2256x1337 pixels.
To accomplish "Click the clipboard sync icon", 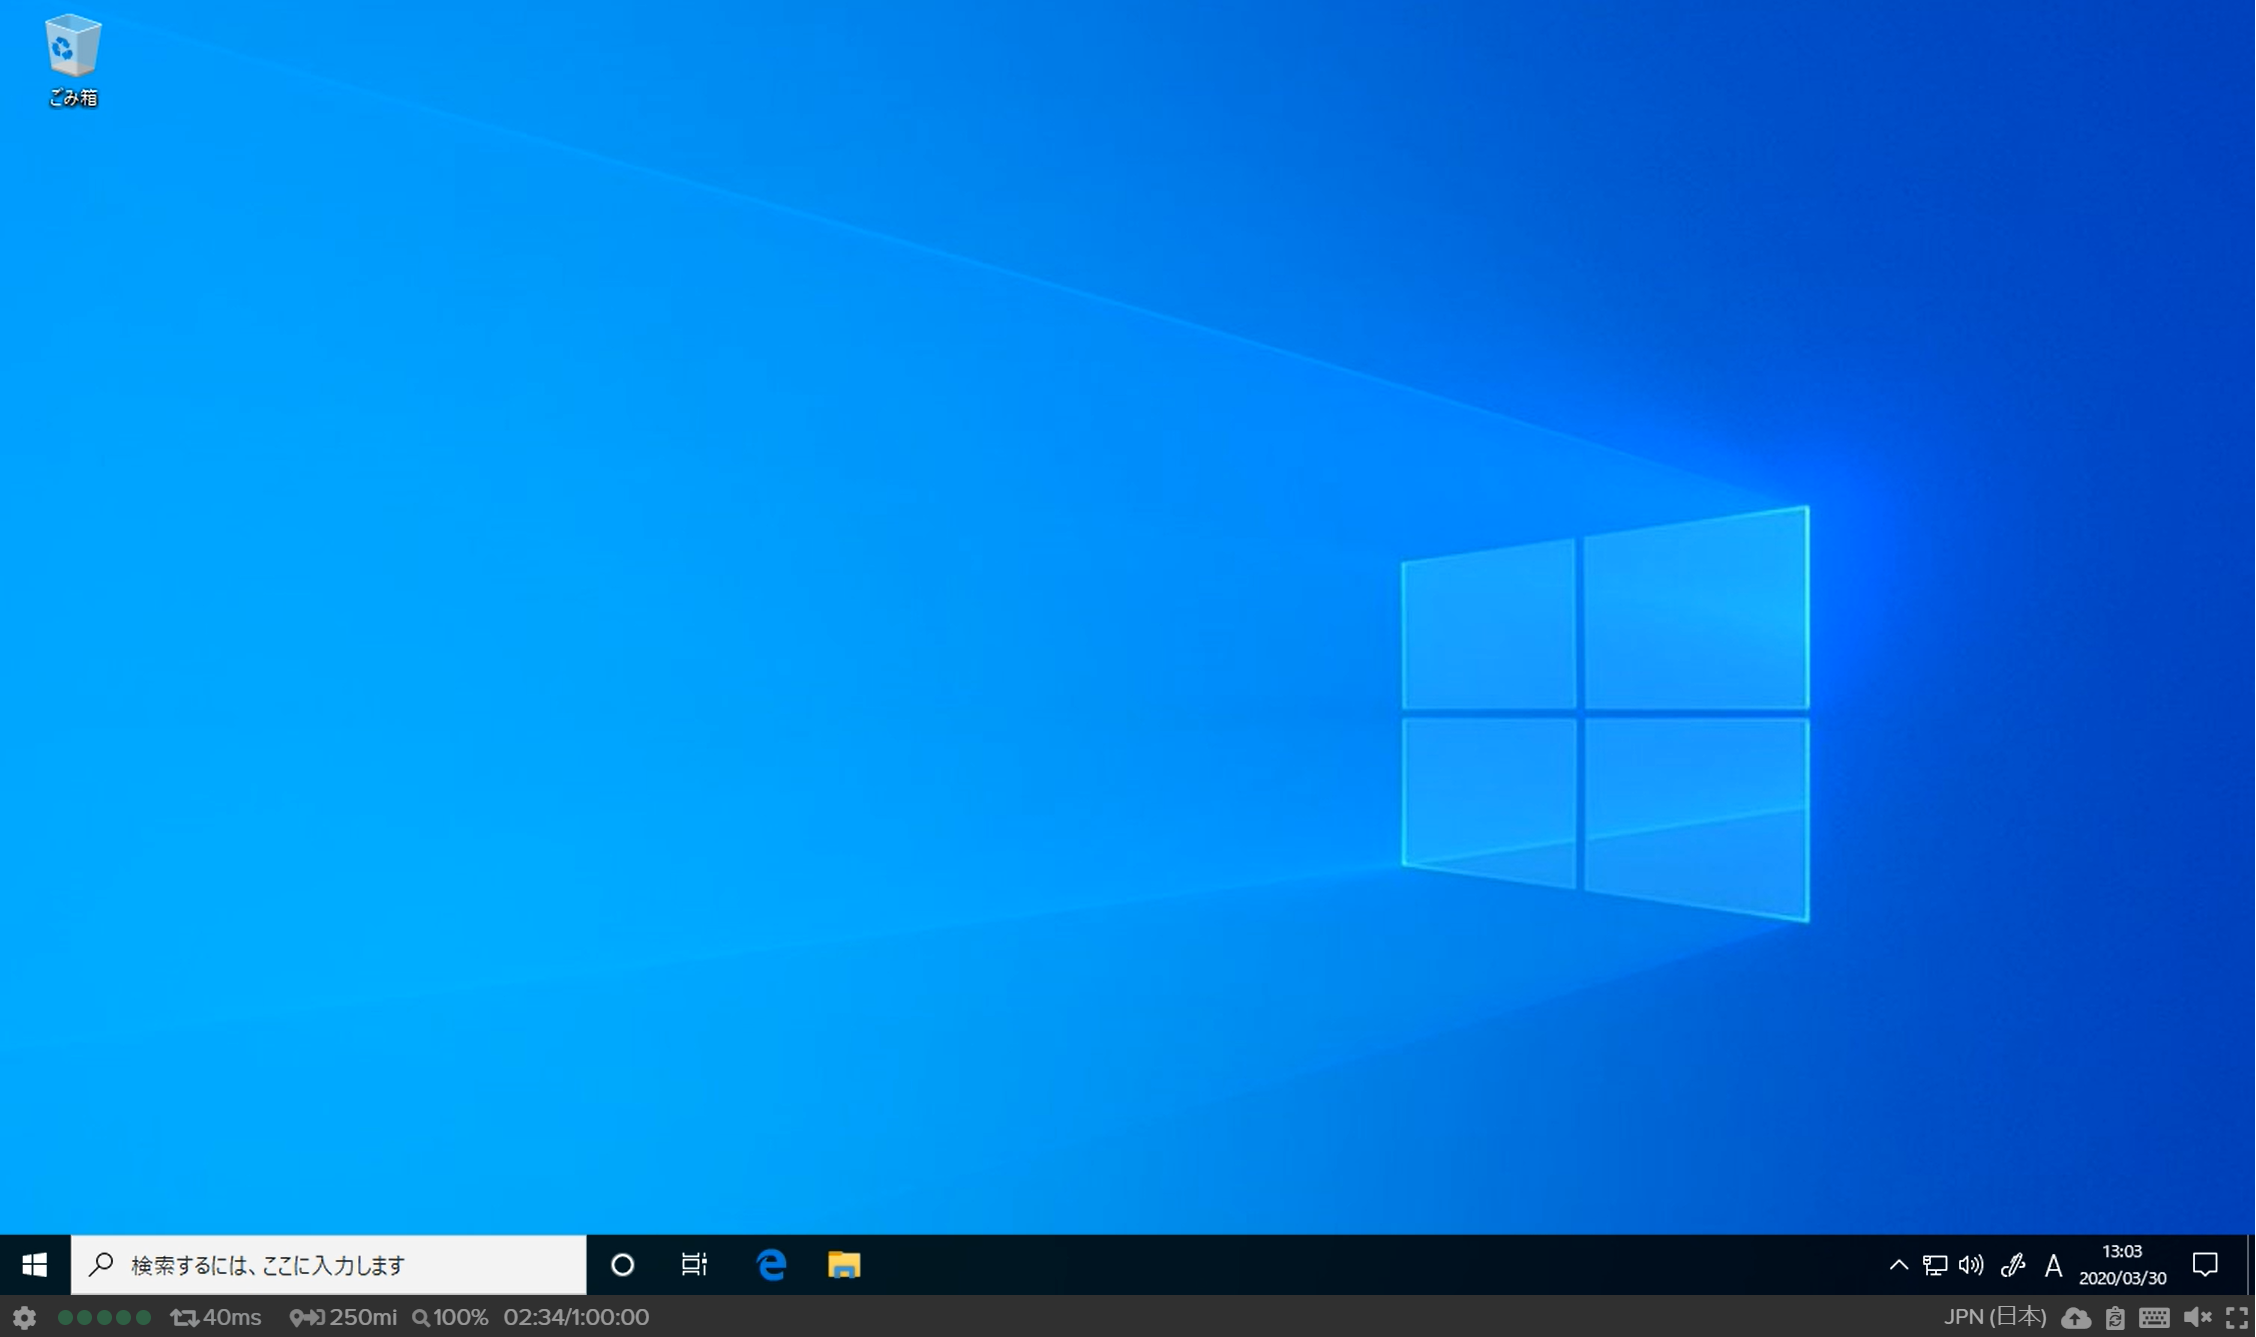I will click(x=2115, y=1318).
